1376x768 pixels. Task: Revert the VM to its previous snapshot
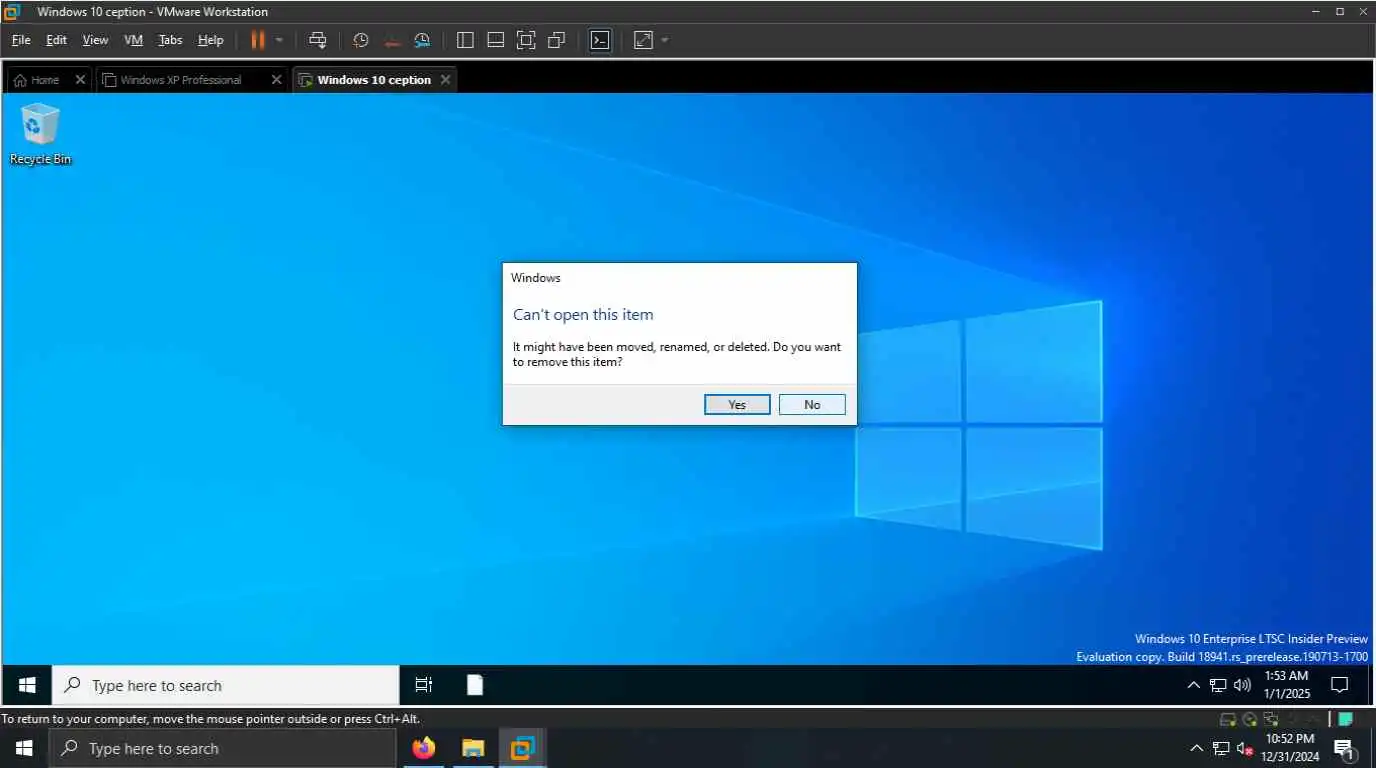(x=392, y=40)
